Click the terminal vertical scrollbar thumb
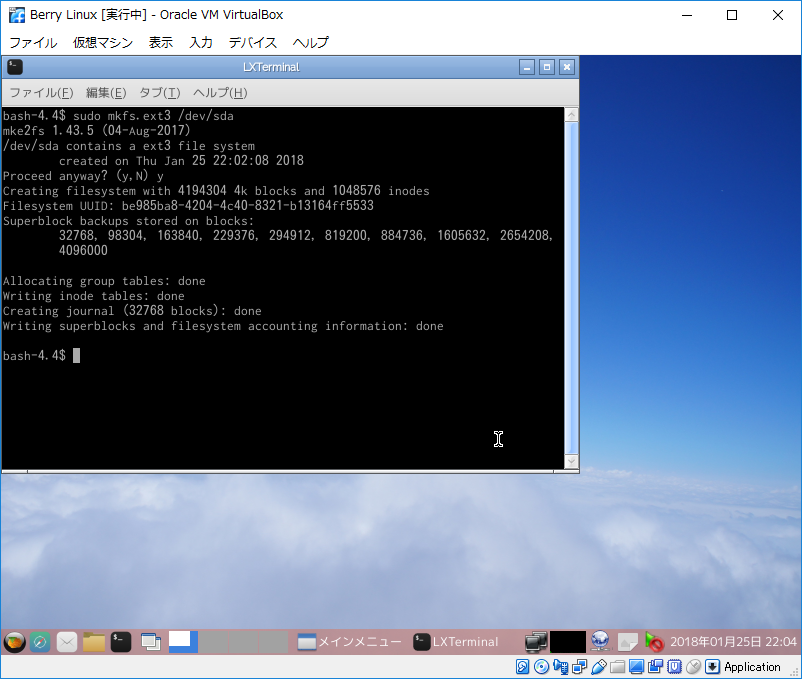The height and width of the screenshot is (679, 802). tap(572, 288)
